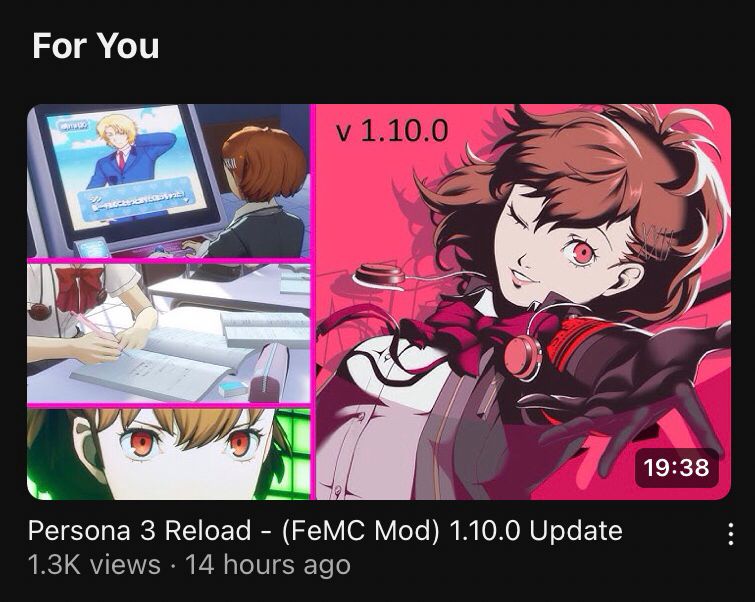Open the three-dot video options menu
Viewport: 755px width, 602px height.
coord(731,534)
